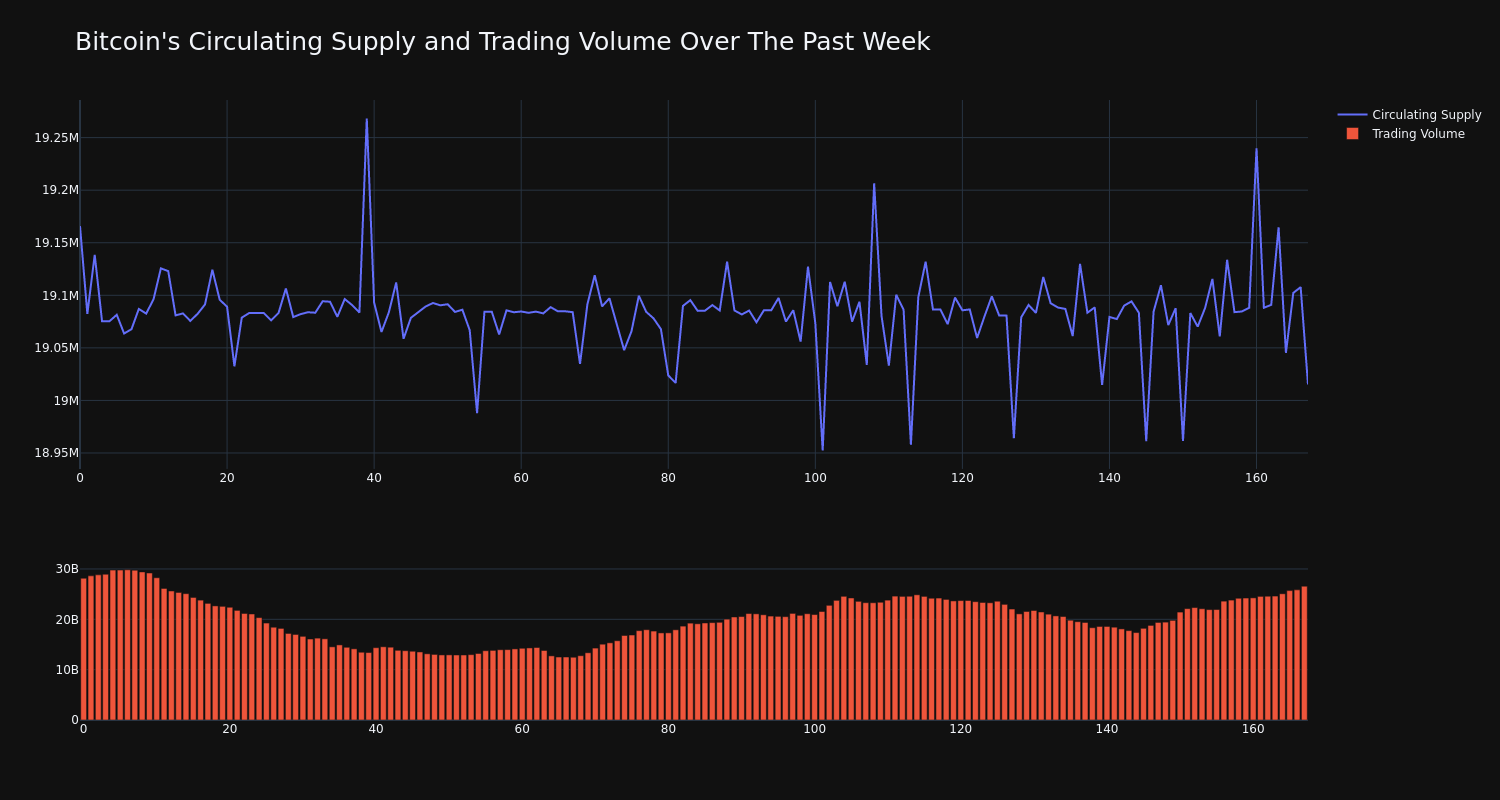This screenshot has width=1500, height=800.
Task: Click the 80 tick on volume chart x-axis
Action: 668,729
